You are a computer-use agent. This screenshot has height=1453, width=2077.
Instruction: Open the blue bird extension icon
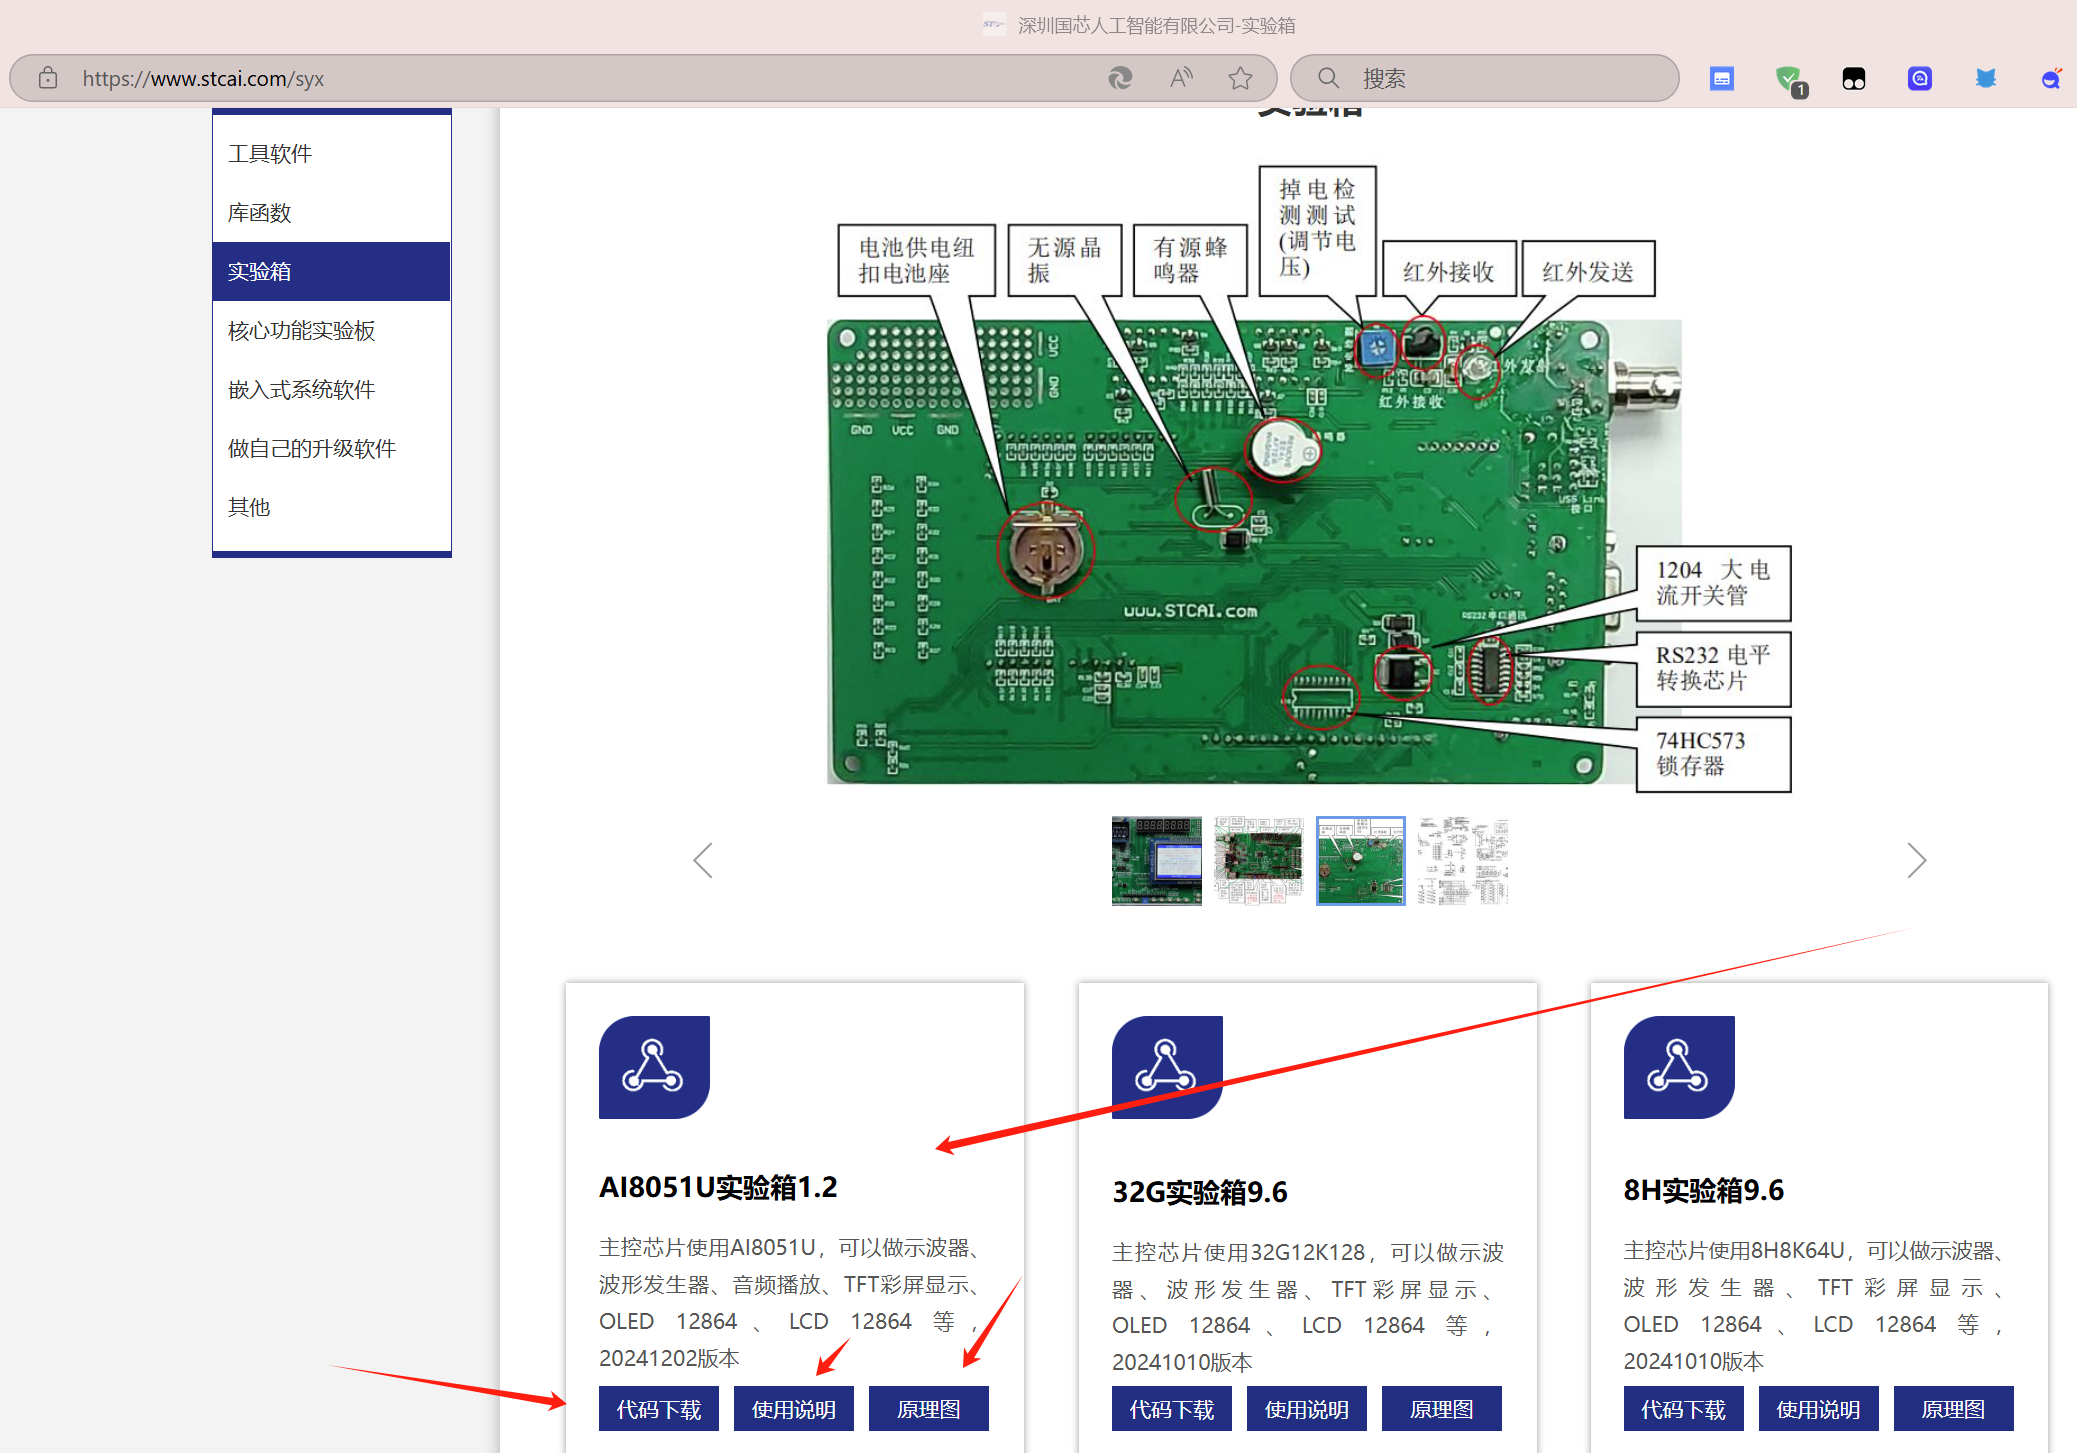click(1986, 78)
